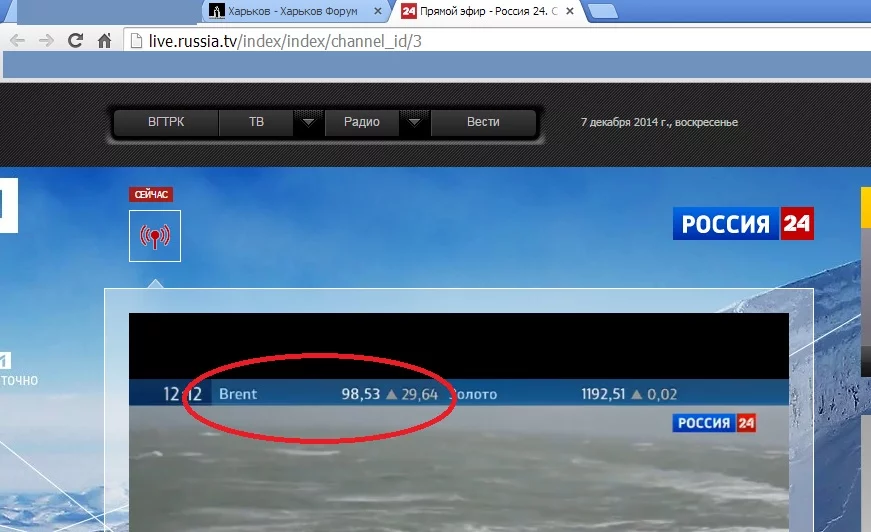The image size is (871, 532).
Task: Select the live broadcast antenna icon
Action: click(155, 236)
